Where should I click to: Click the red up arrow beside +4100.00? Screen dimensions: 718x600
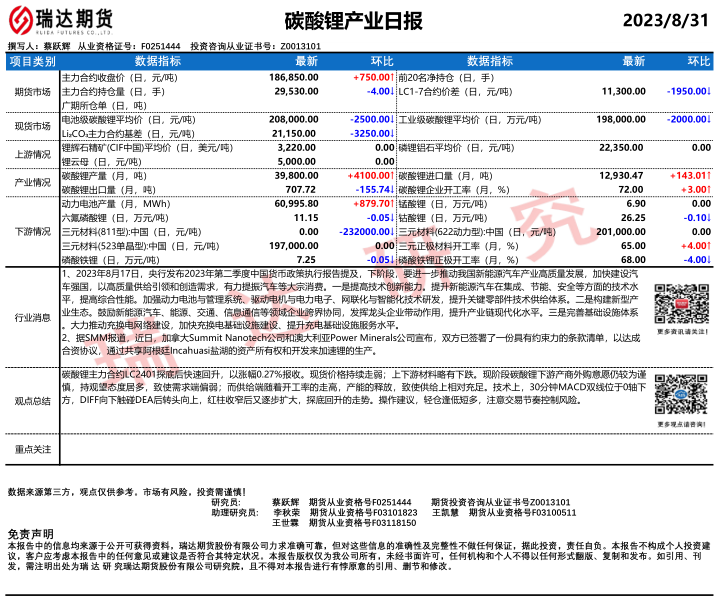pos(393,175)
